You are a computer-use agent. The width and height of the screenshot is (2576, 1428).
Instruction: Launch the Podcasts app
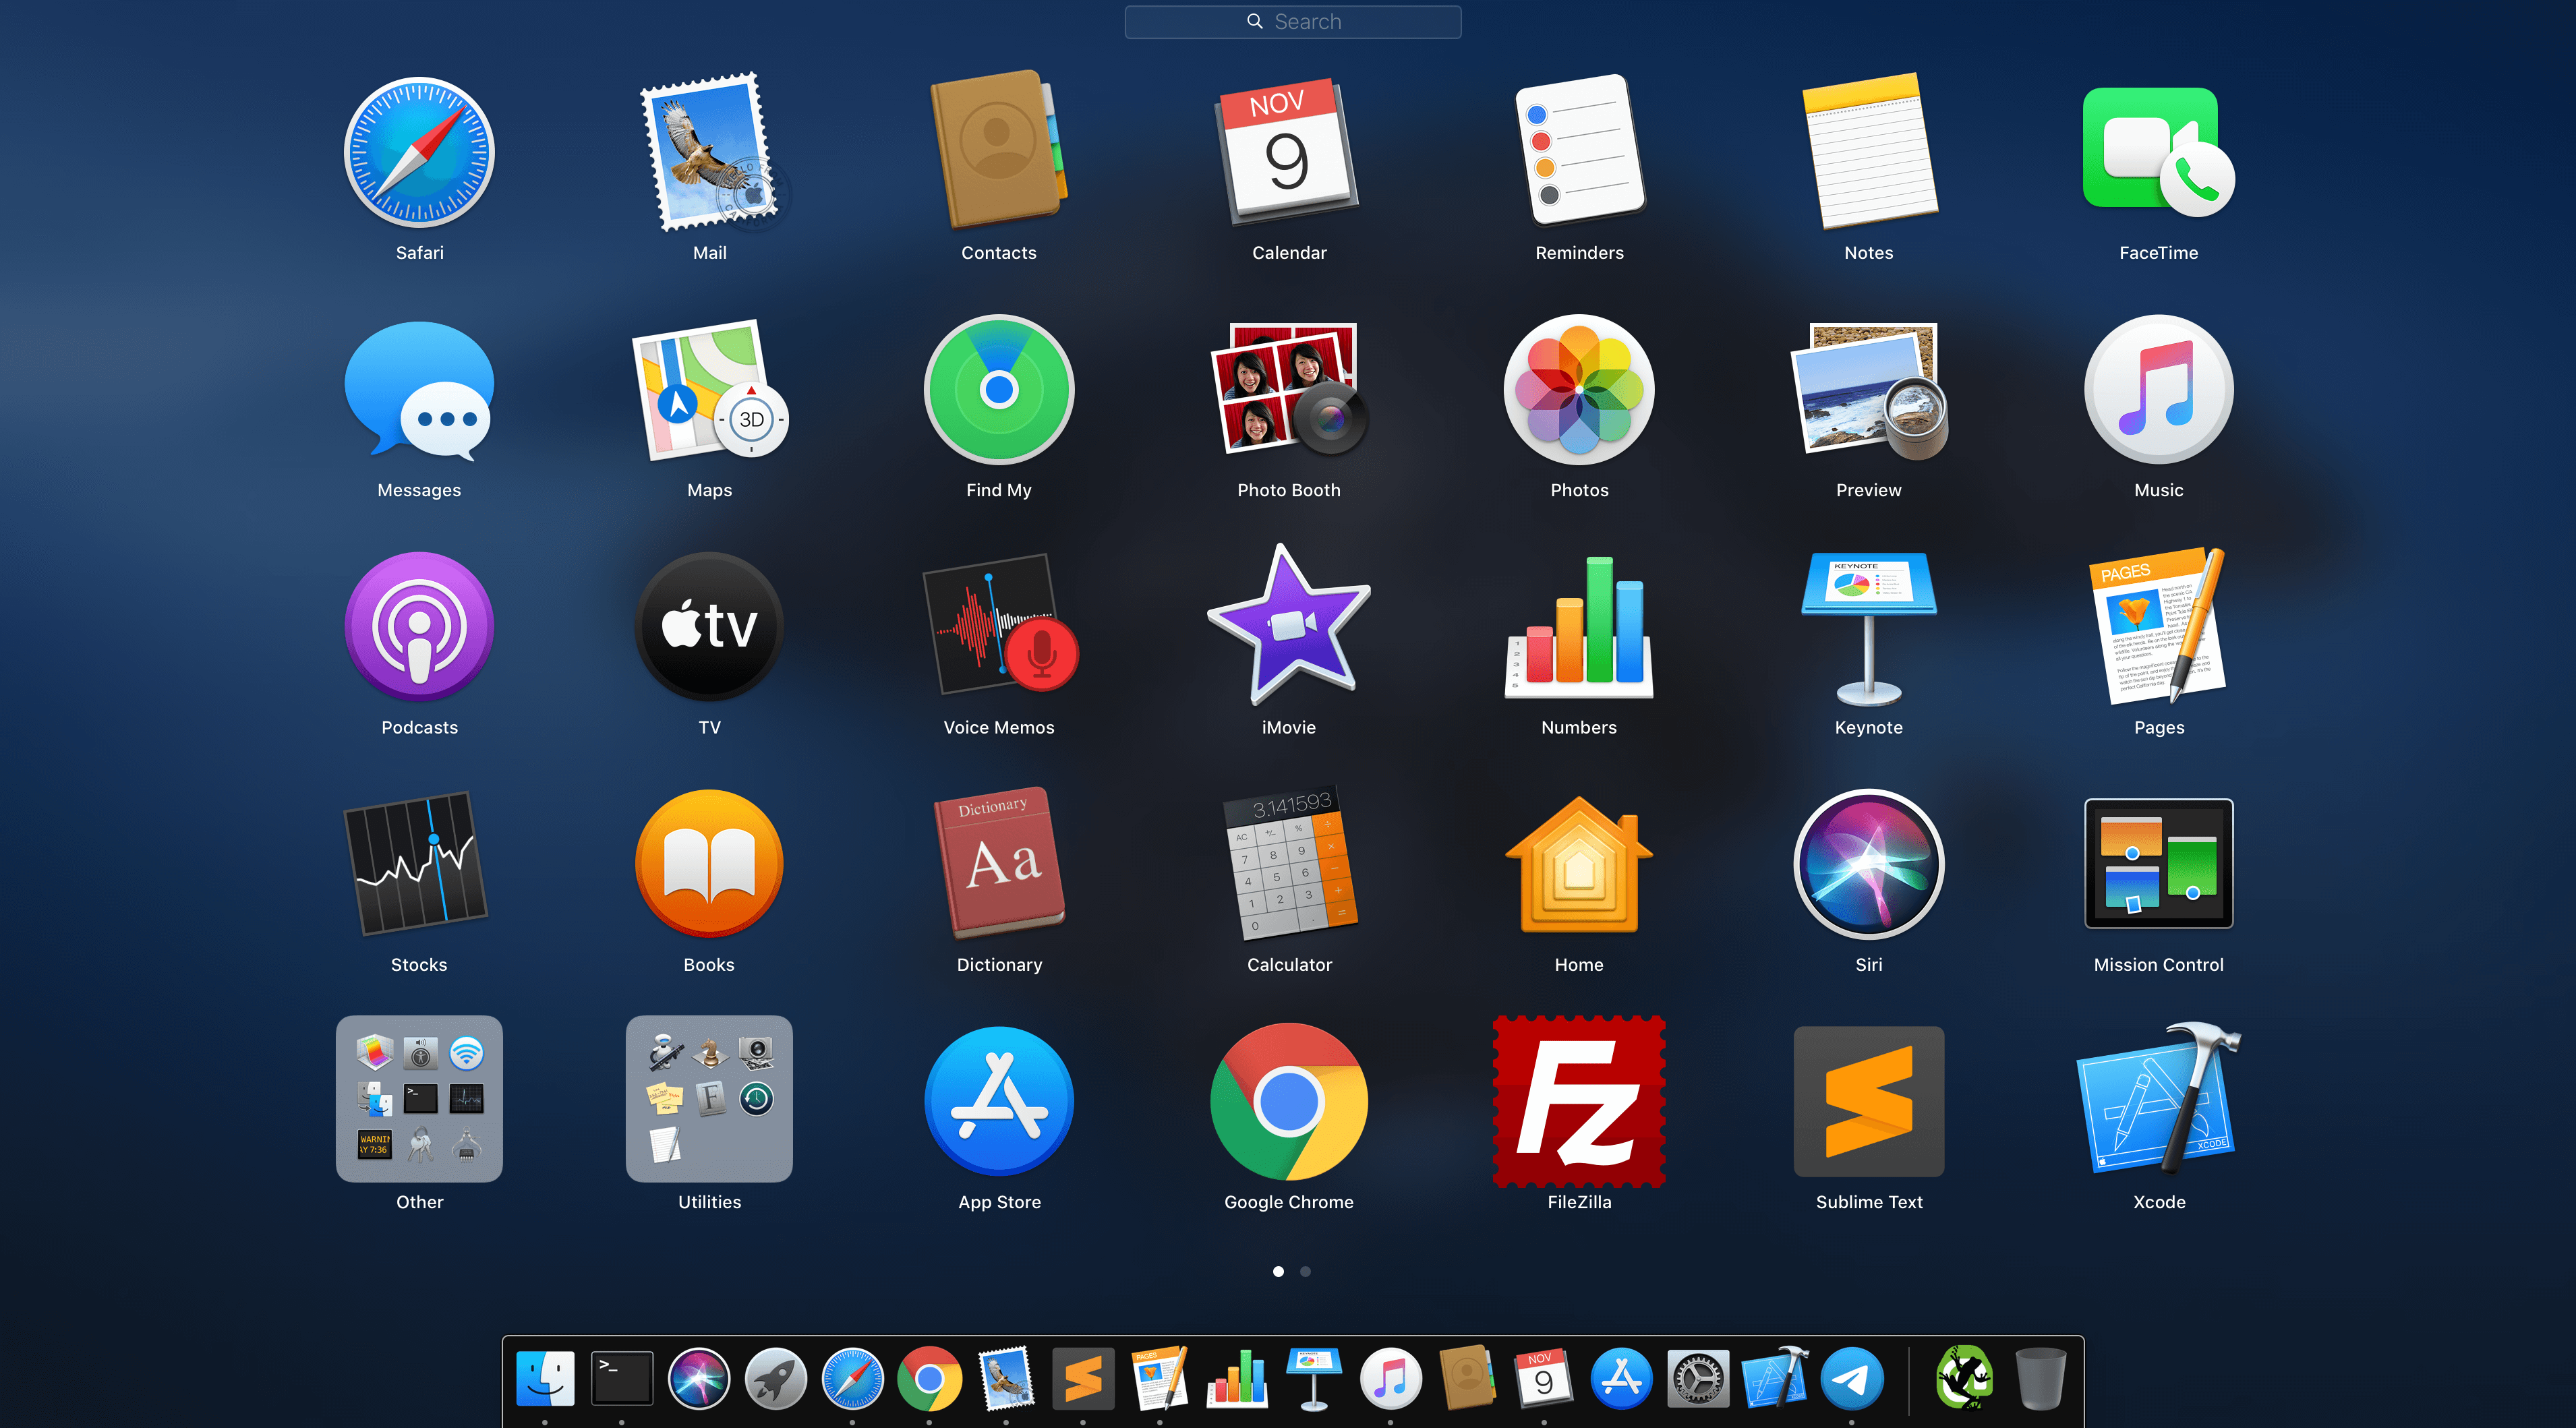coord(419,627)
